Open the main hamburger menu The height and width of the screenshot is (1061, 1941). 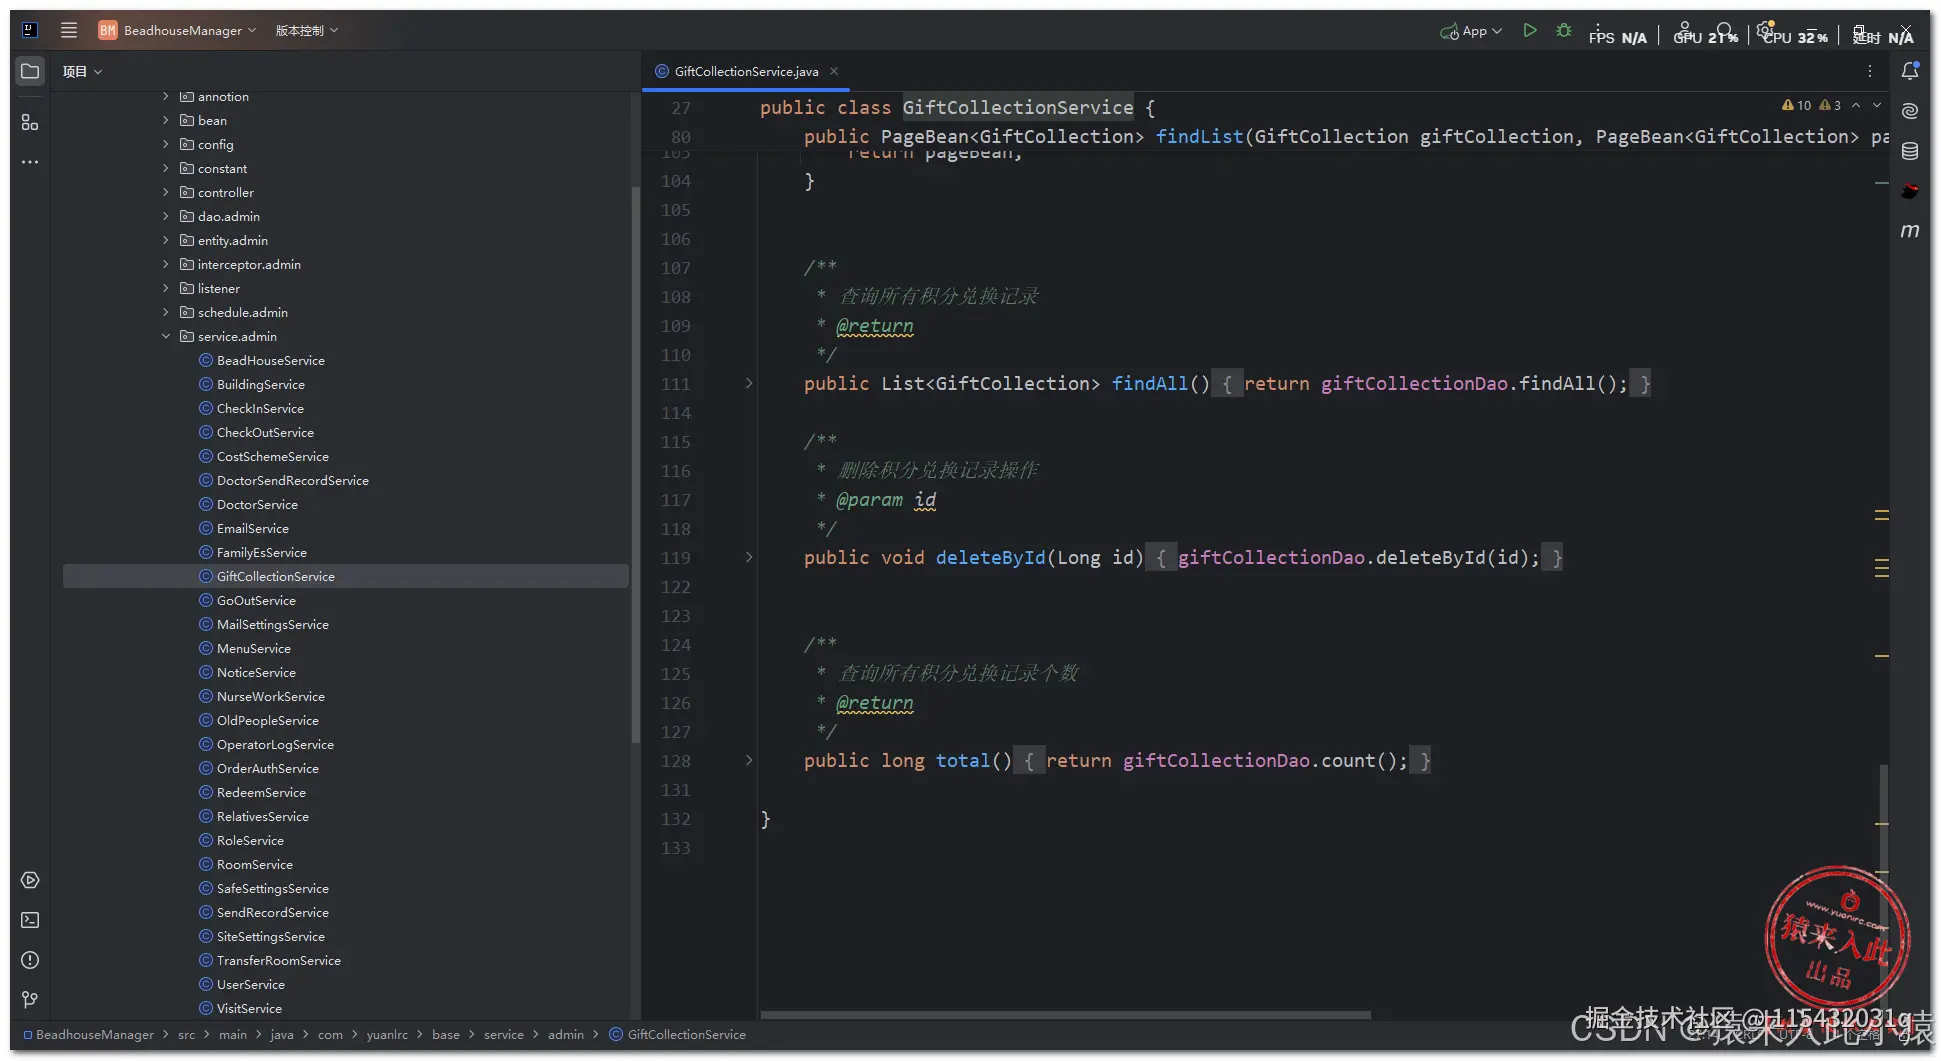point(69,30)
